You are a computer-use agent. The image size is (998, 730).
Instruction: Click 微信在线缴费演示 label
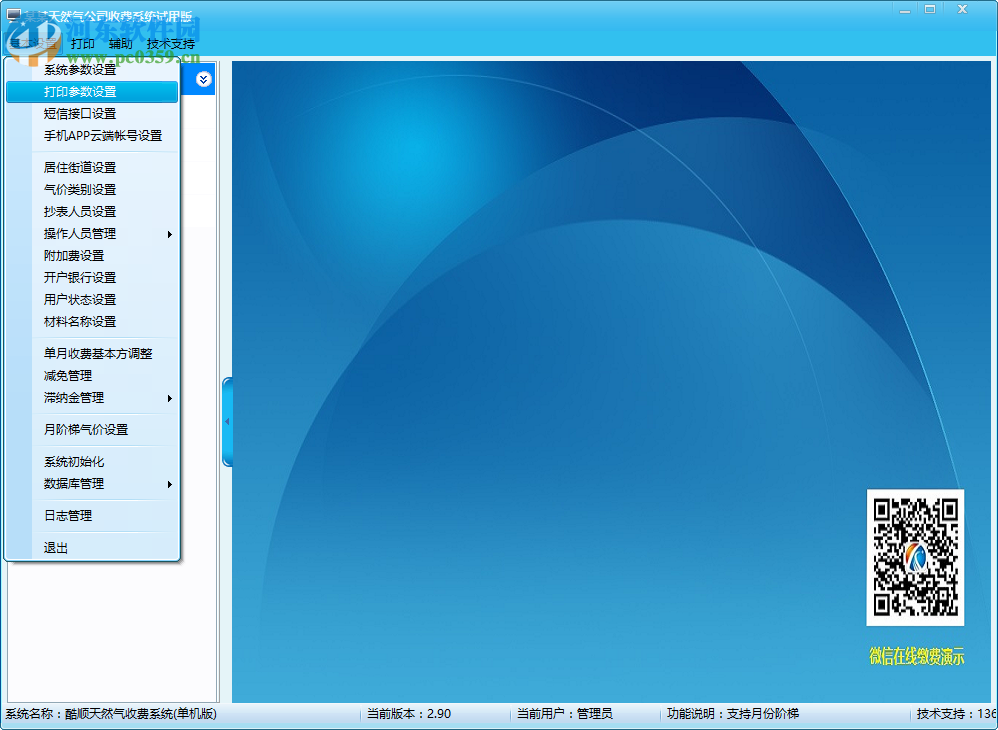917,656
